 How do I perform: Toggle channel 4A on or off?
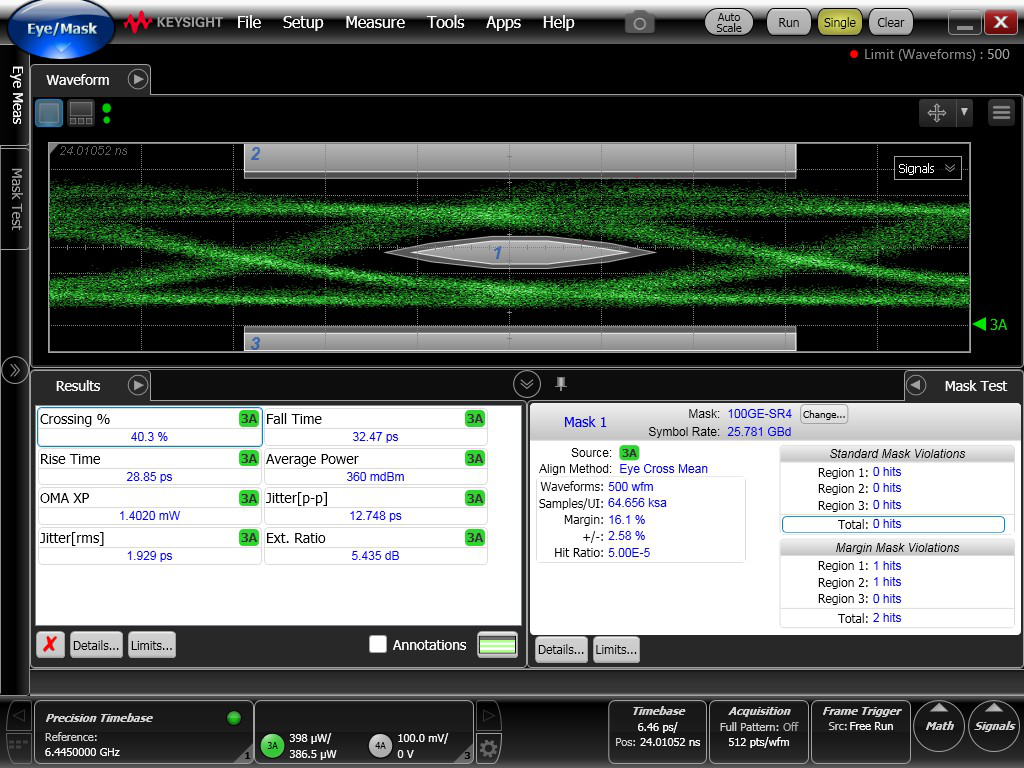[380, 745]
